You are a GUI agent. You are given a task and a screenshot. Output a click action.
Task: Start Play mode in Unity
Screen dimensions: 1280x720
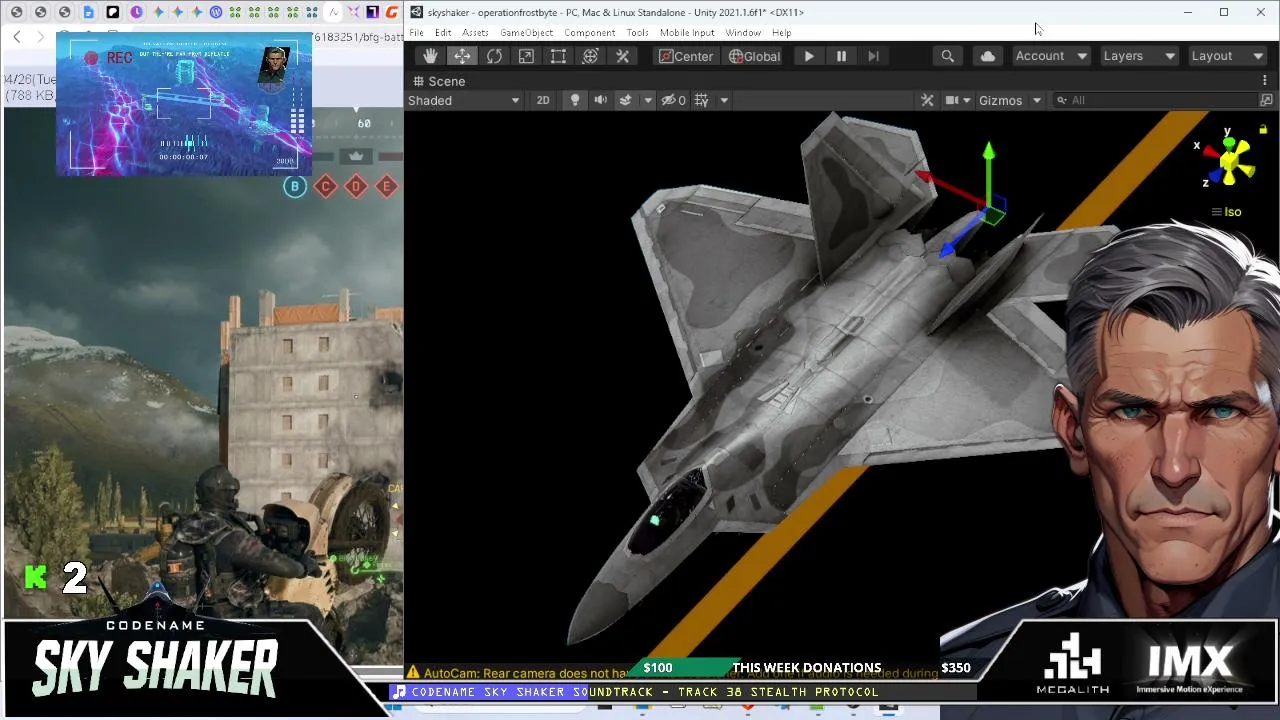809,56
